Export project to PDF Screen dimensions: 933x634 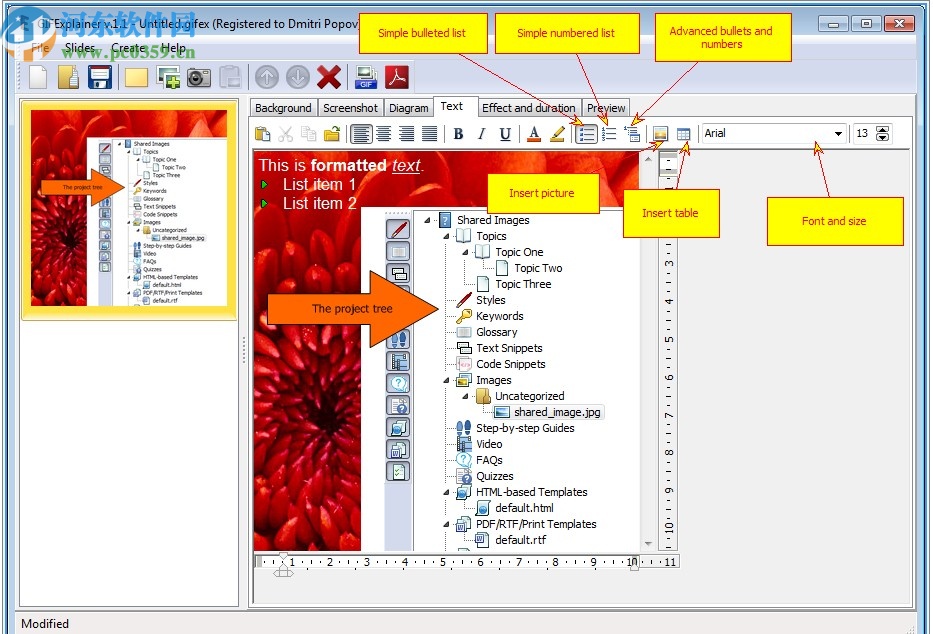pyautogui.click(x=397, y=77)
